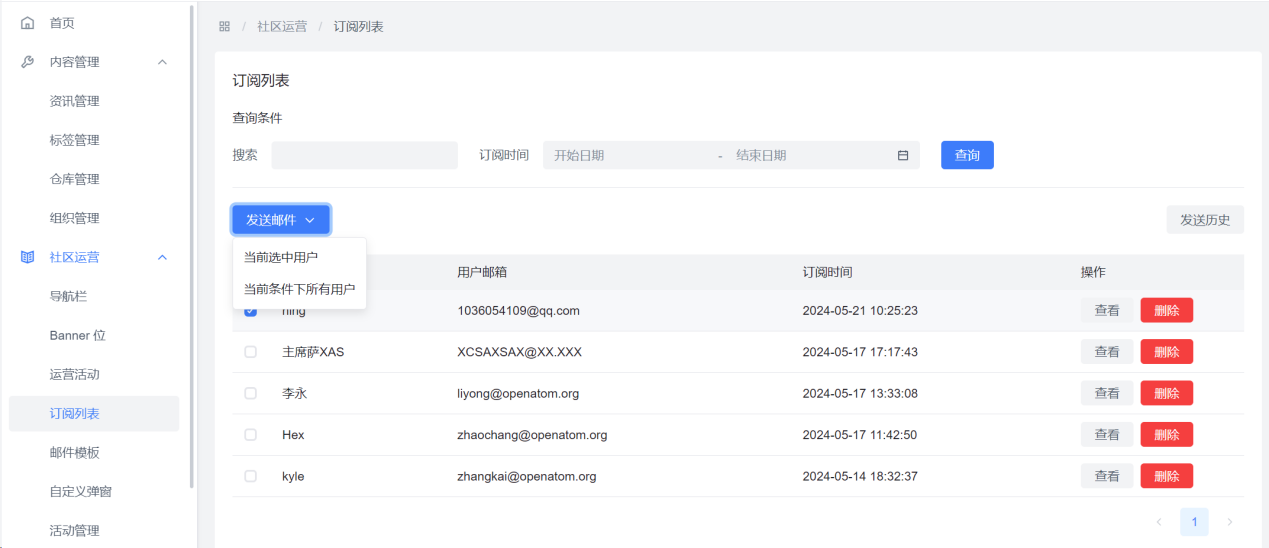Click email zhangkai@openatom.org

pyautogui.click(x=527, y=476)
